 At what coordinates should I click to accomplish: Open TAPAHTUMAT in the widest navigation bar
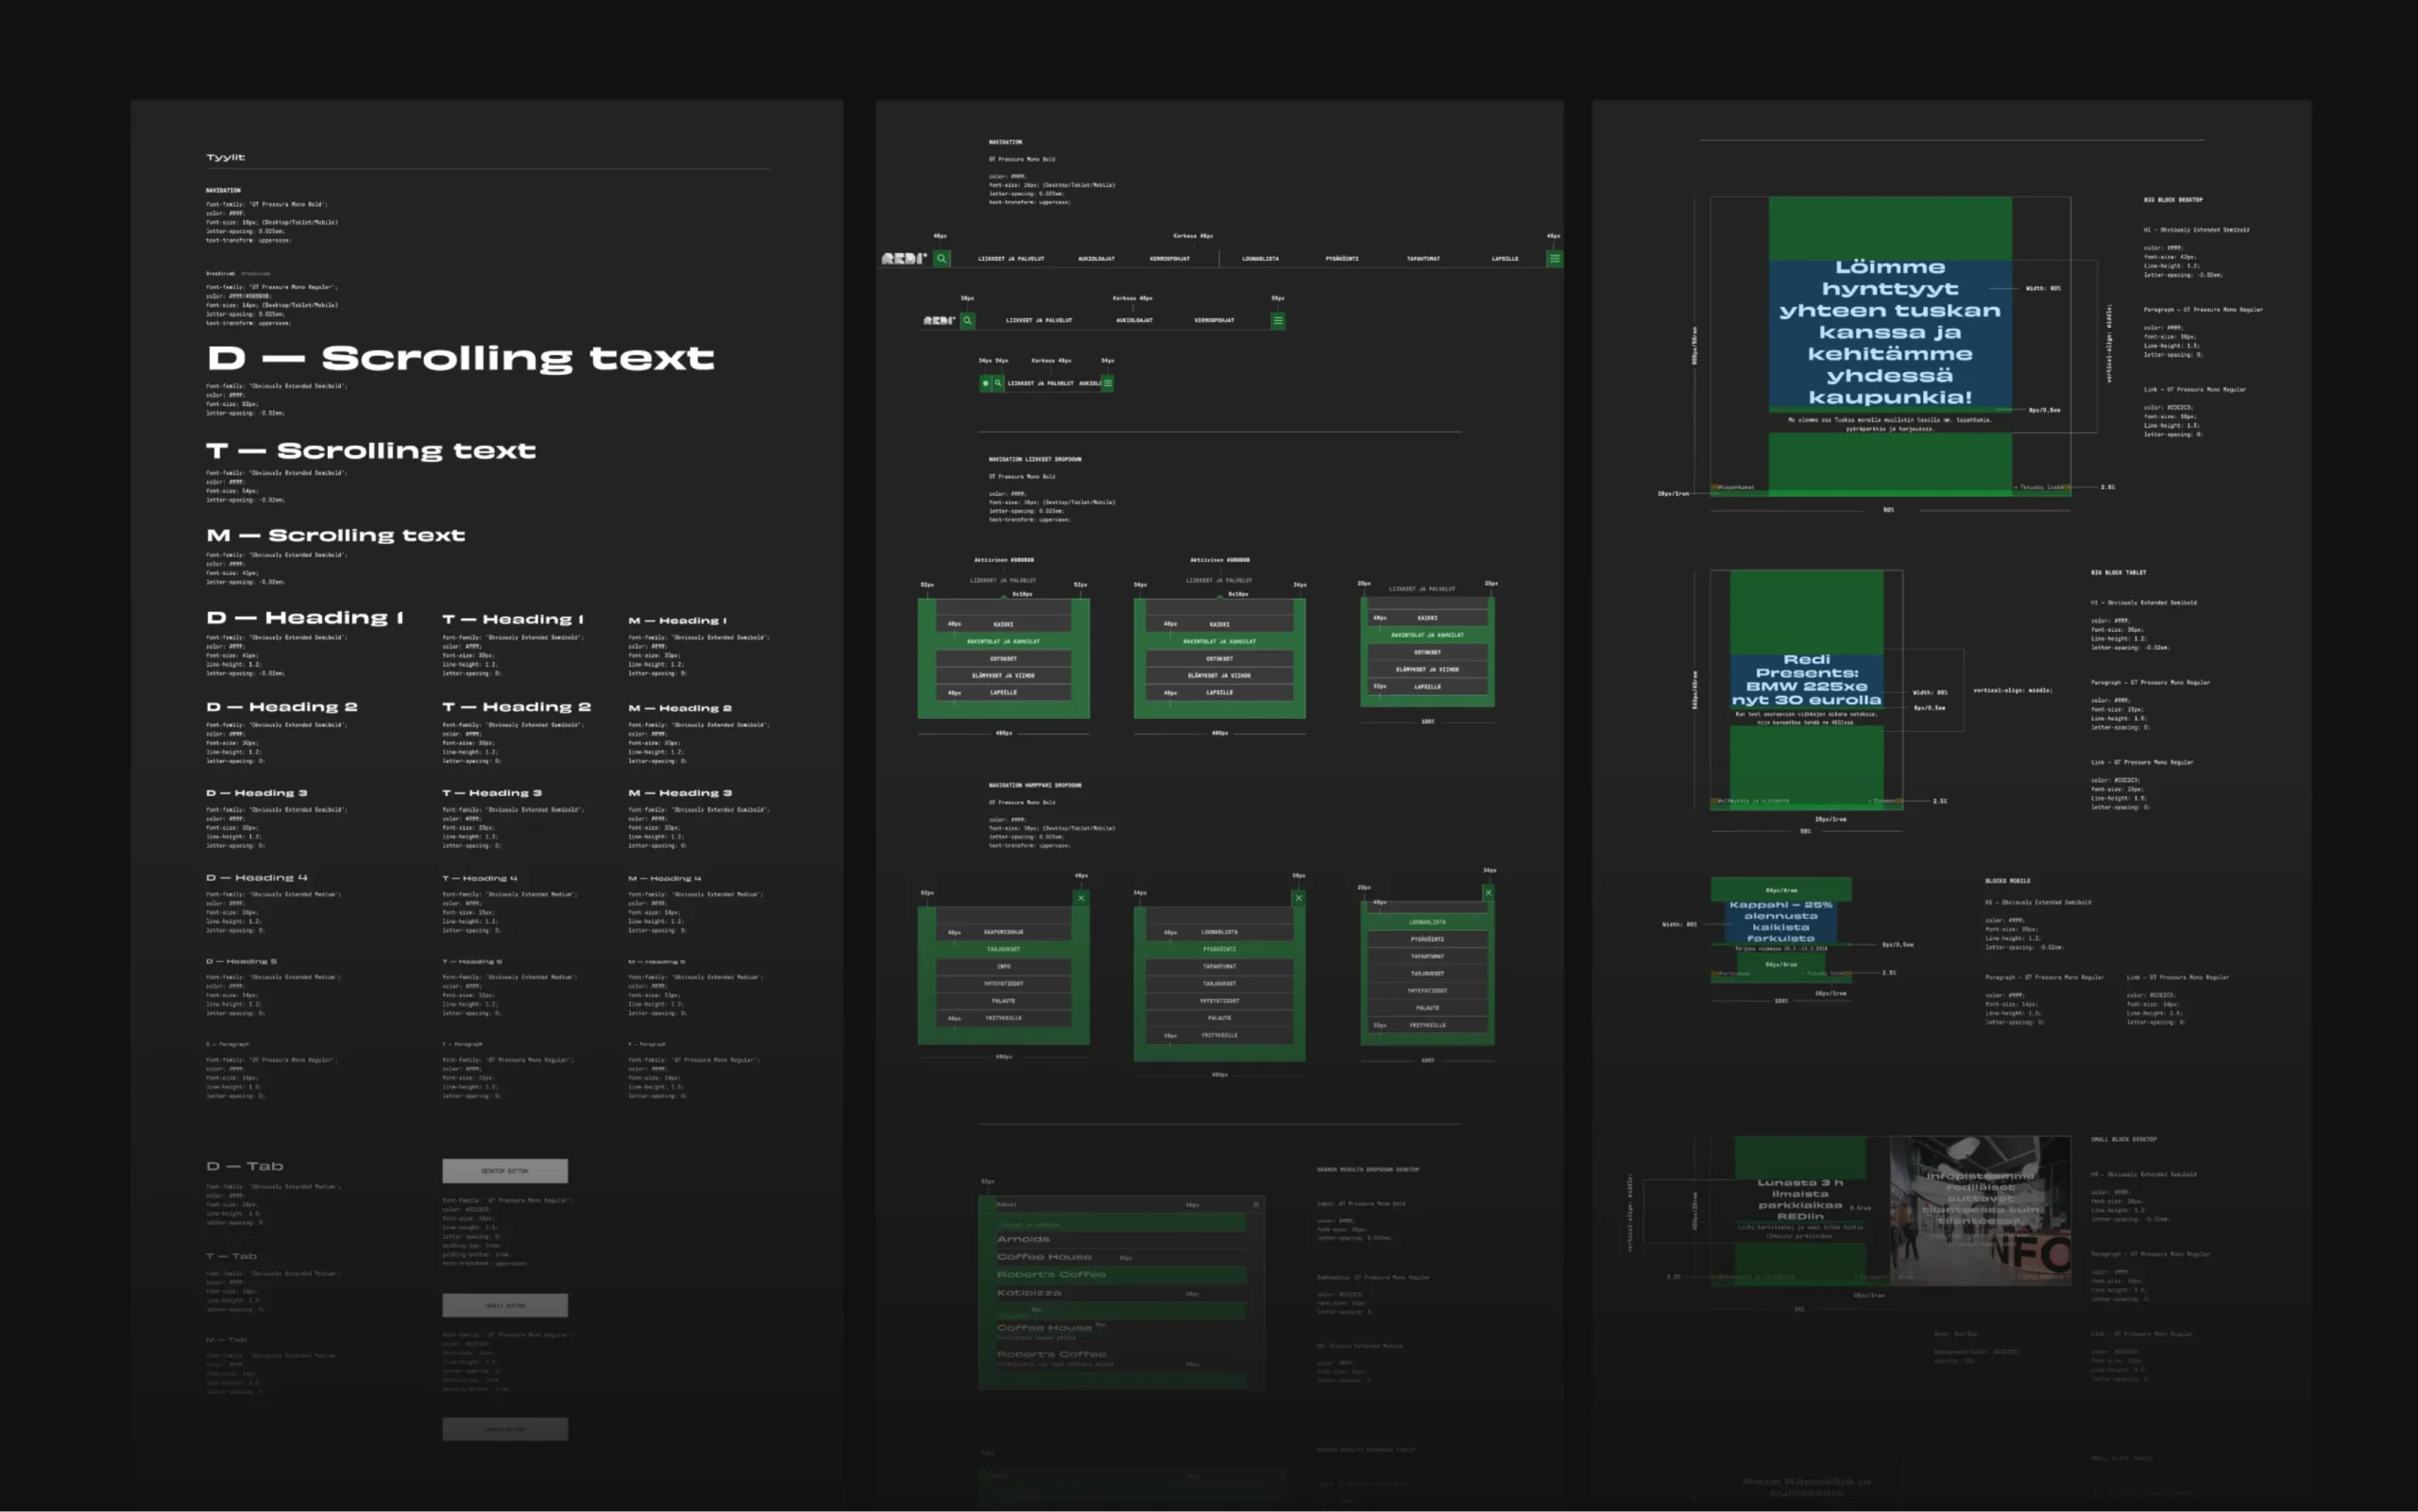point(1423,258)
